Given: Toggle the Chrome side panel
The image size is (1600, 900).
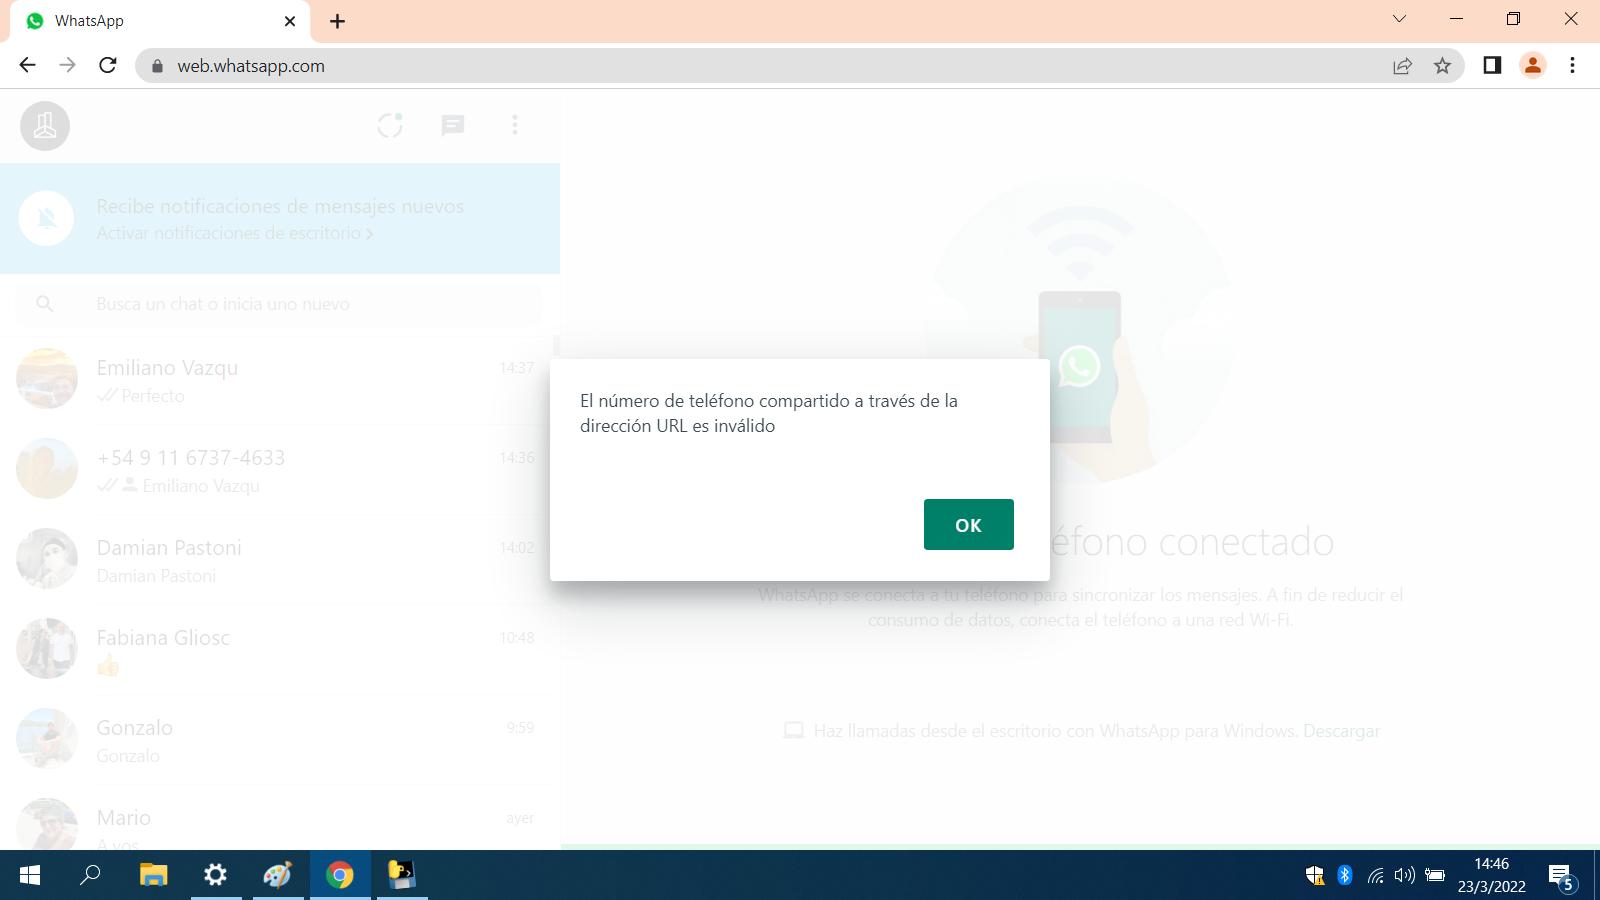Looking at the screenshot, I should point(1492,66).
